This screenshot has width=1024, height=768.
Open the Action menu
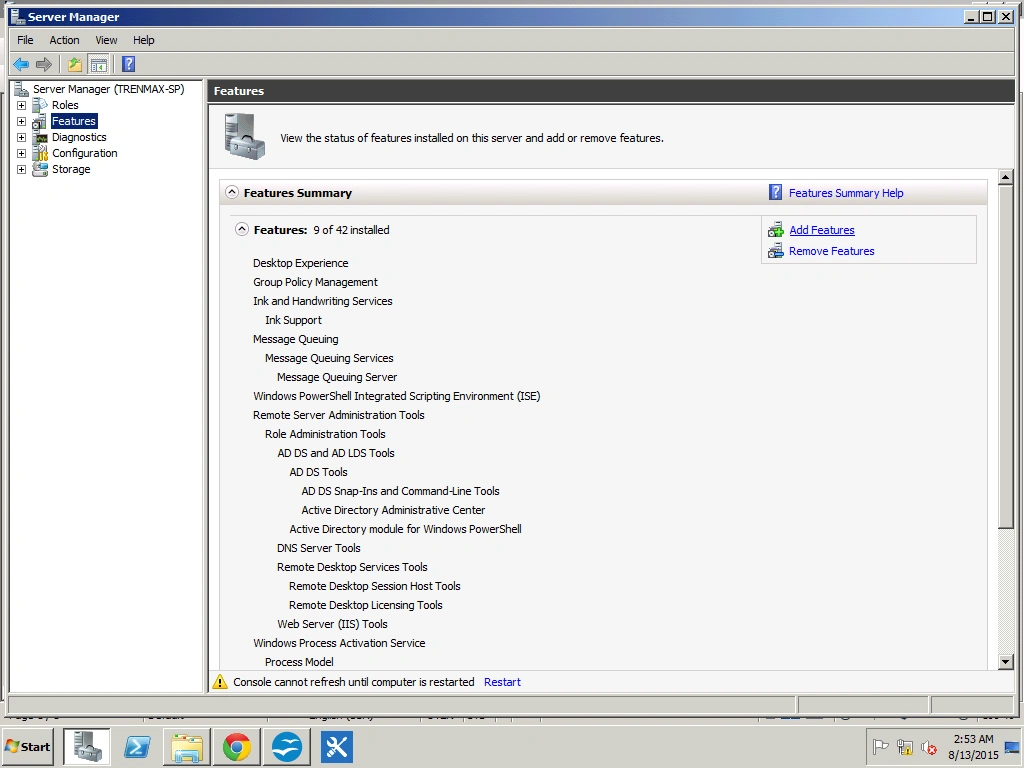point(64,40)
